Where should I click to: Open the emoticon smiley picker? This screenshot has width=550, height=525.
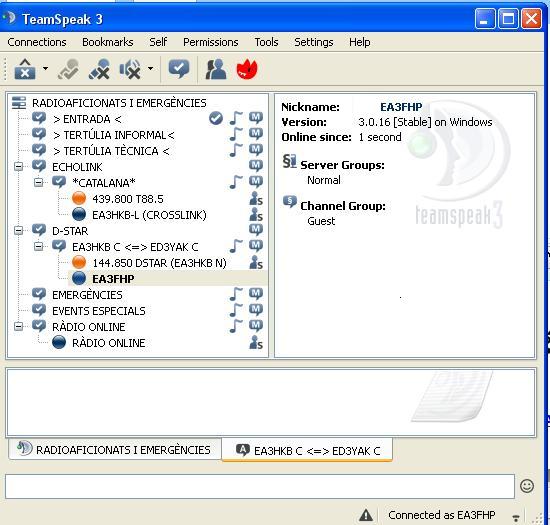tap(526, 486)
